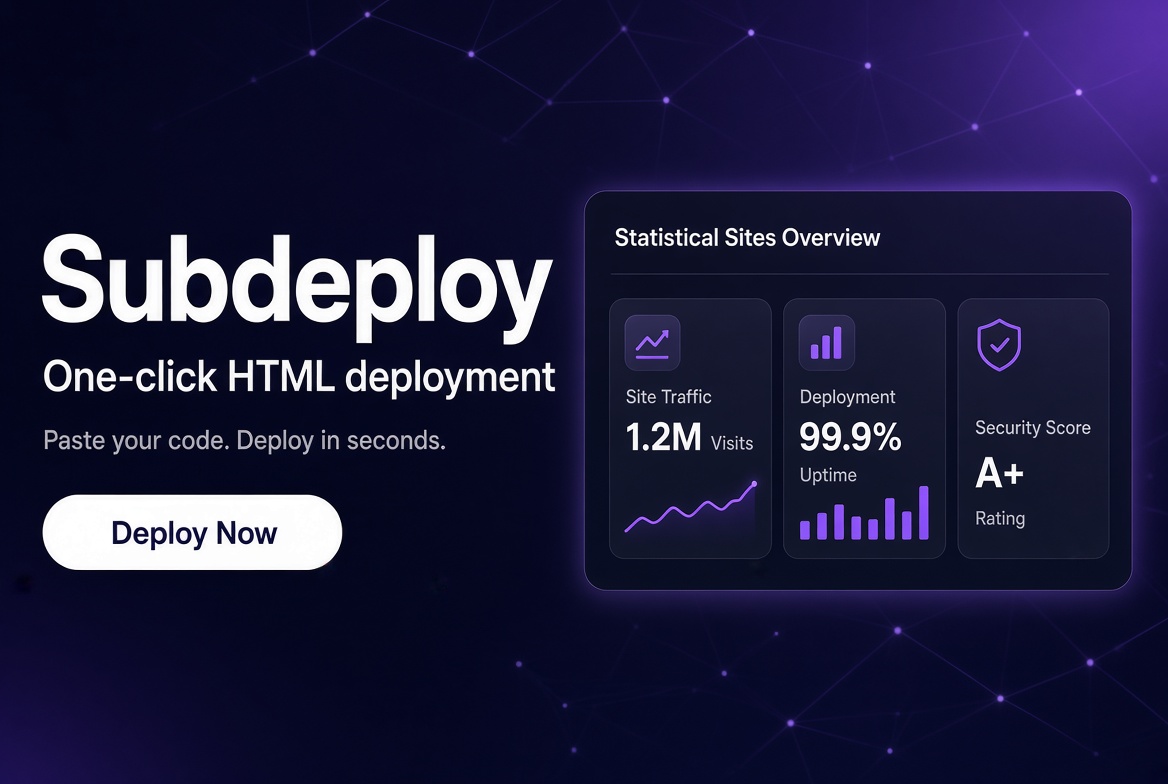1168x784 pixels.
Task: Click the A+ rating value
Action: coord(1000,472)
